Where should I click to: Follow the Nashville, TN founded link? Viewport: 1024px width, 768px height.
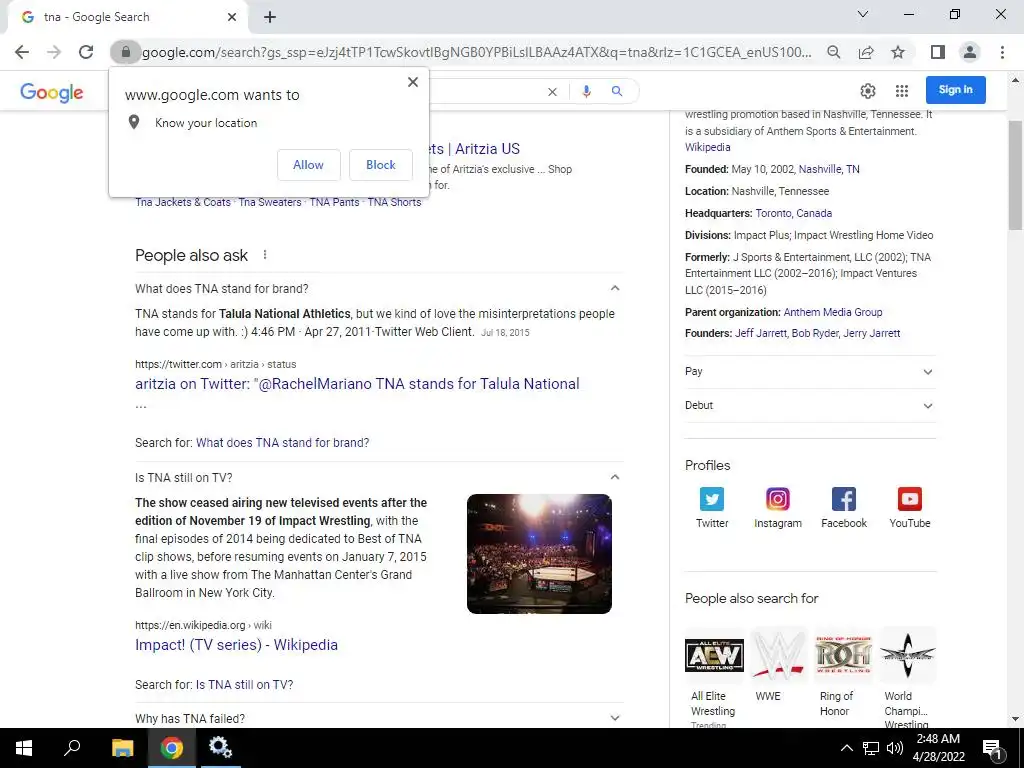pos(829,169)
